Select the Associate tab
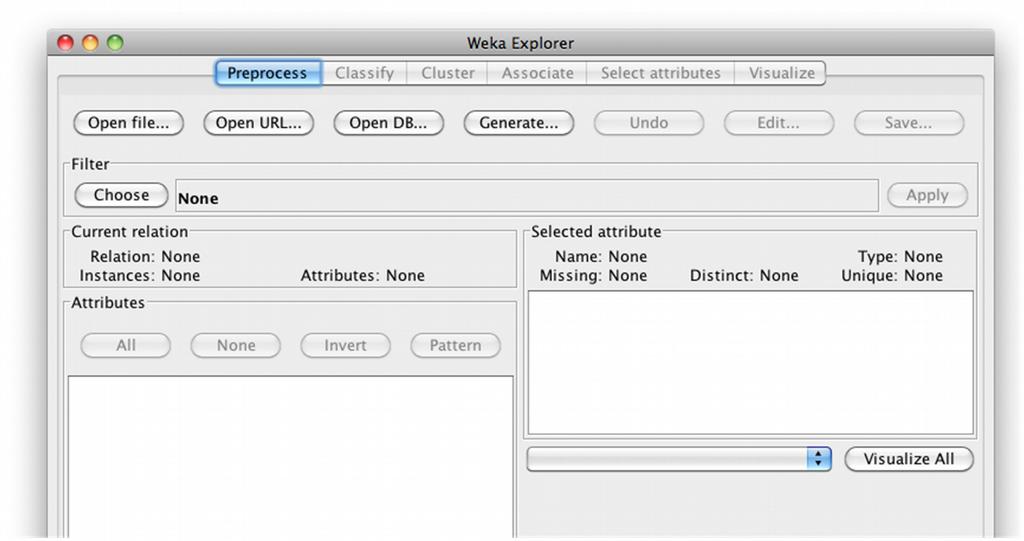This screenshot has width=1024, height=541. point(537,73)
